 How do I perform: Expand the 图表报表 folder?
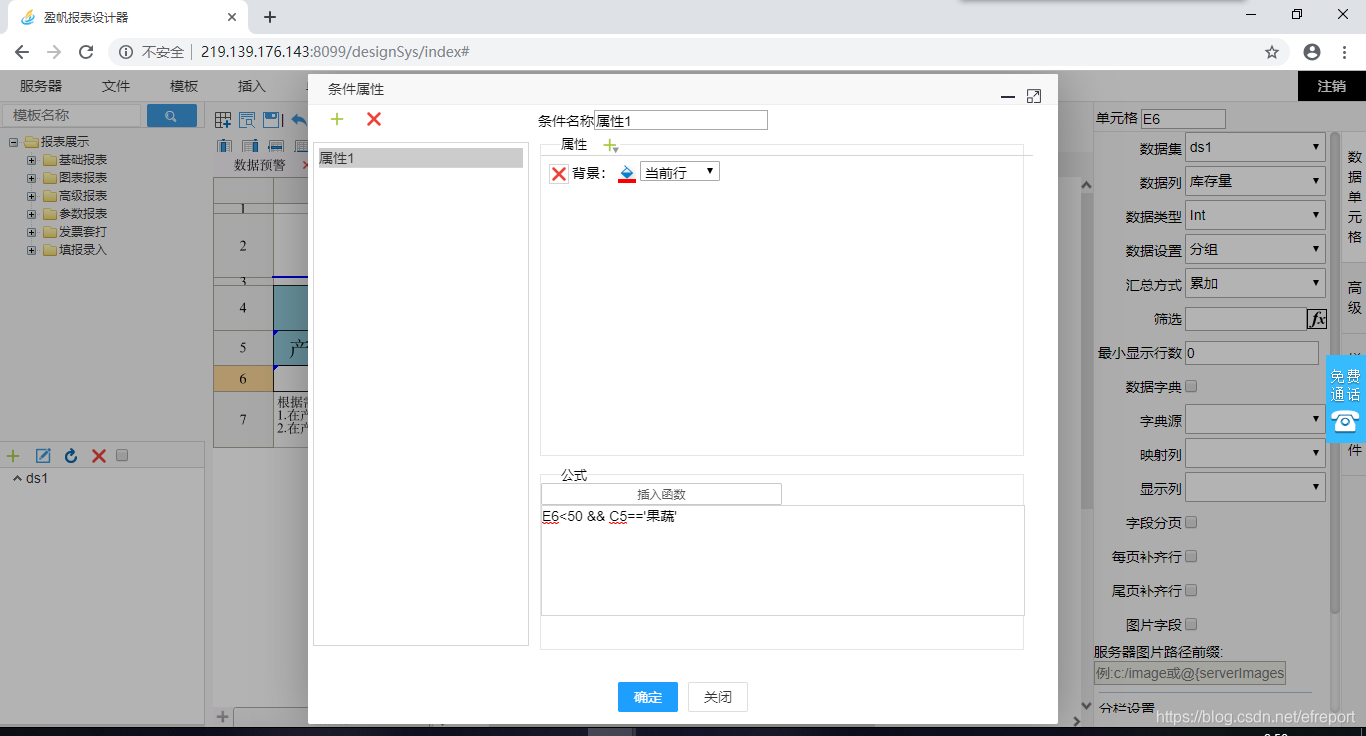[32, 178]
